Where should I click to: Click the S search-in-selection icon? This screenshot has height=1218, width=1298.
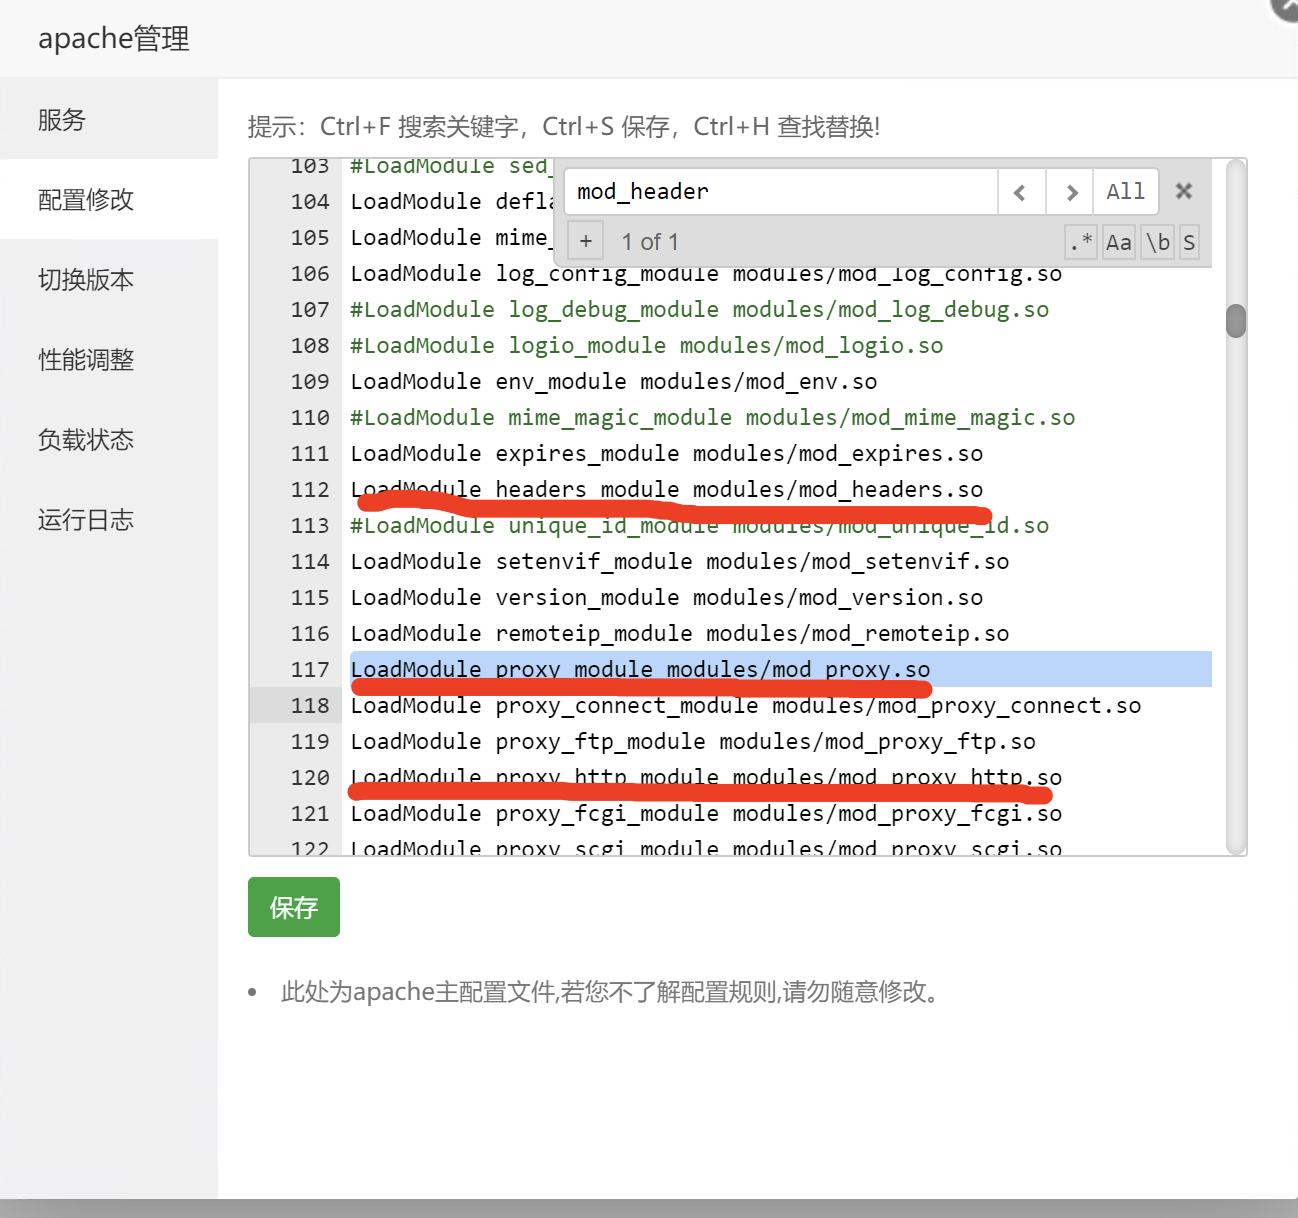coord(1189,242)
